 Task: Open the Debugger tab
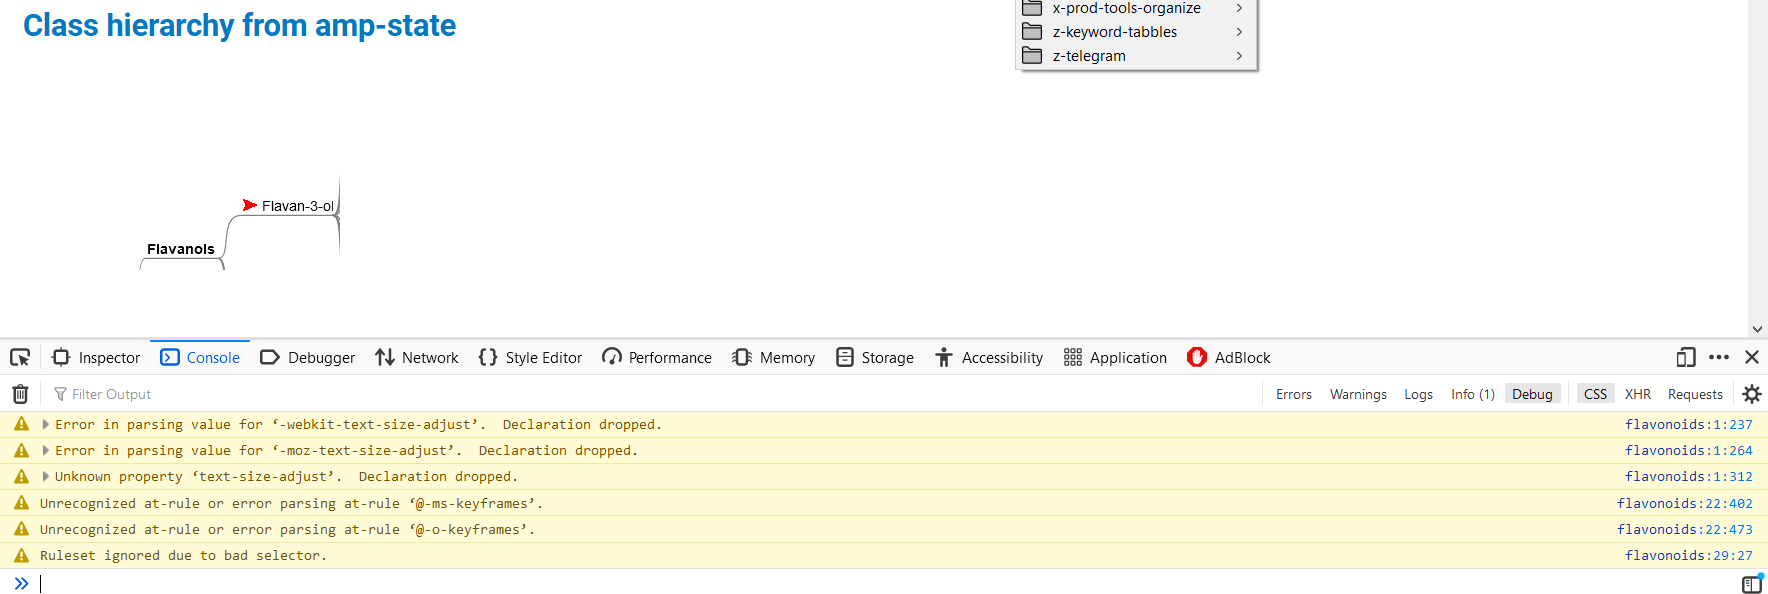307,357
